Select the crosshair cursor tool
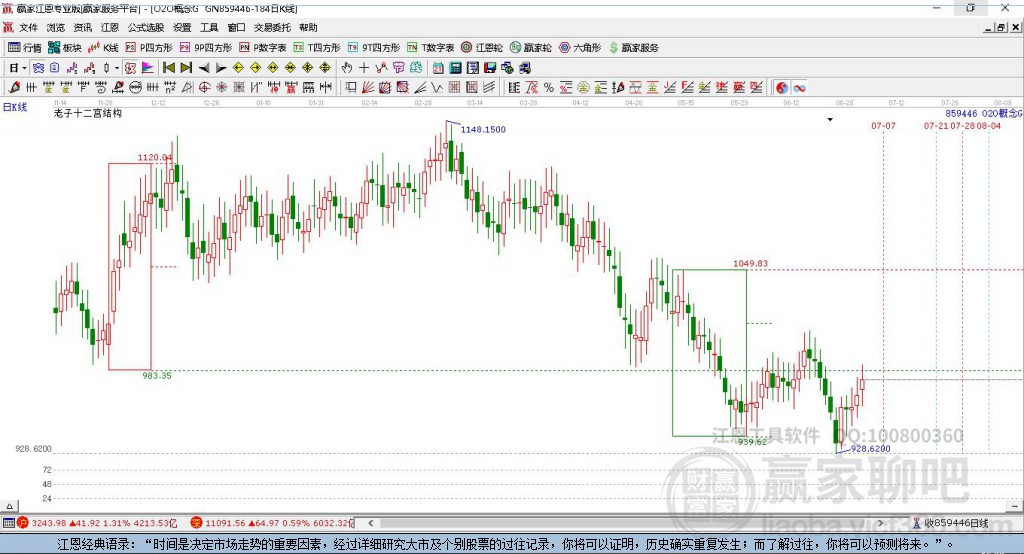Image resolution: width=1024 pixels, height=554 pixels. click(364, 68)
